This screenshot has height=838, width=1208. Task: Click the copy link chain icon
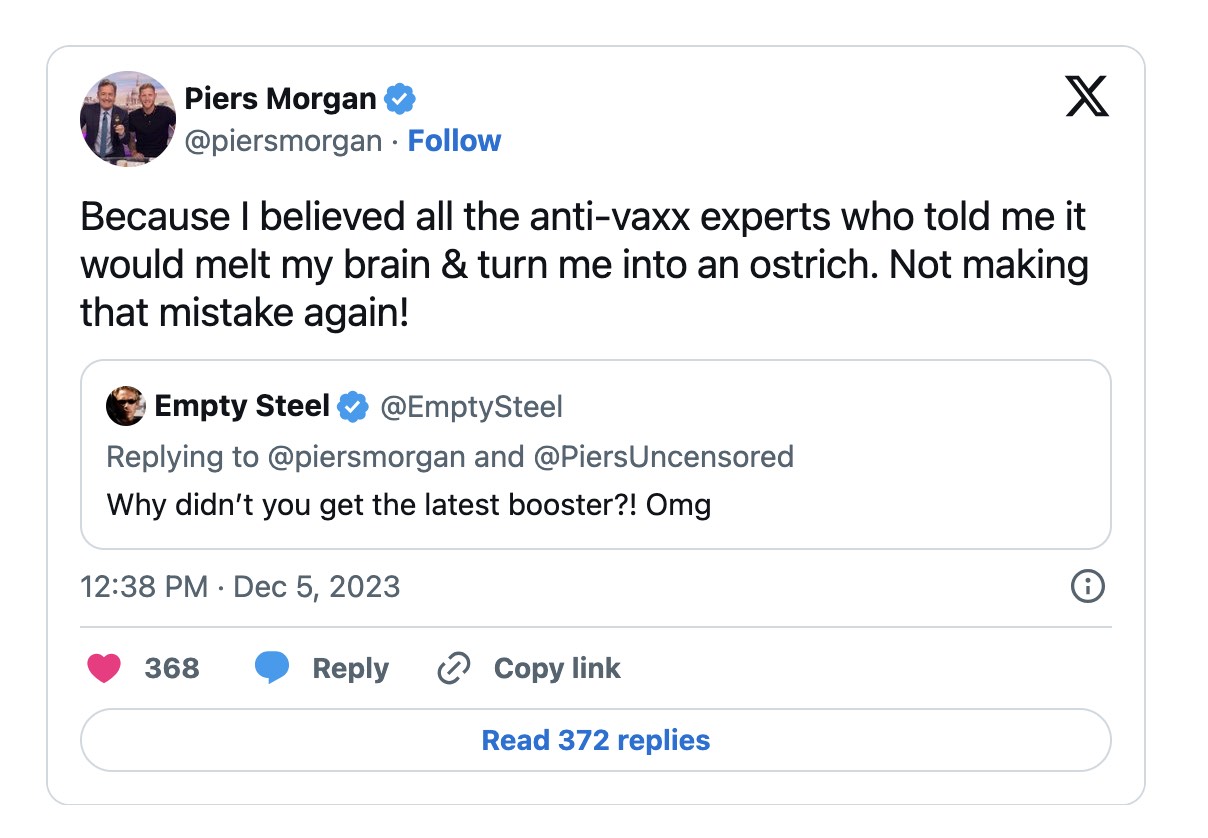pyautogui.click(x=455, y=668)
